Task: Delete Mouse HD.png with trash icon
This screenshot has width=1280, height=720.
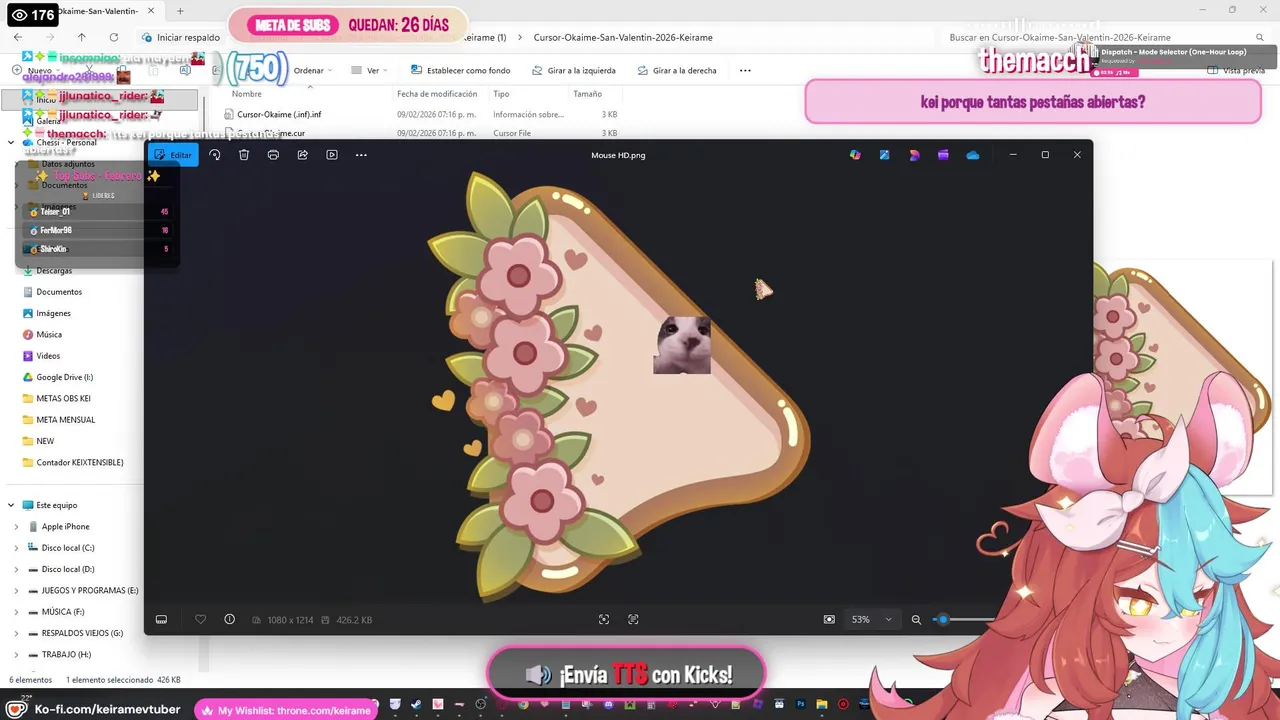Action: click(244, 155)
